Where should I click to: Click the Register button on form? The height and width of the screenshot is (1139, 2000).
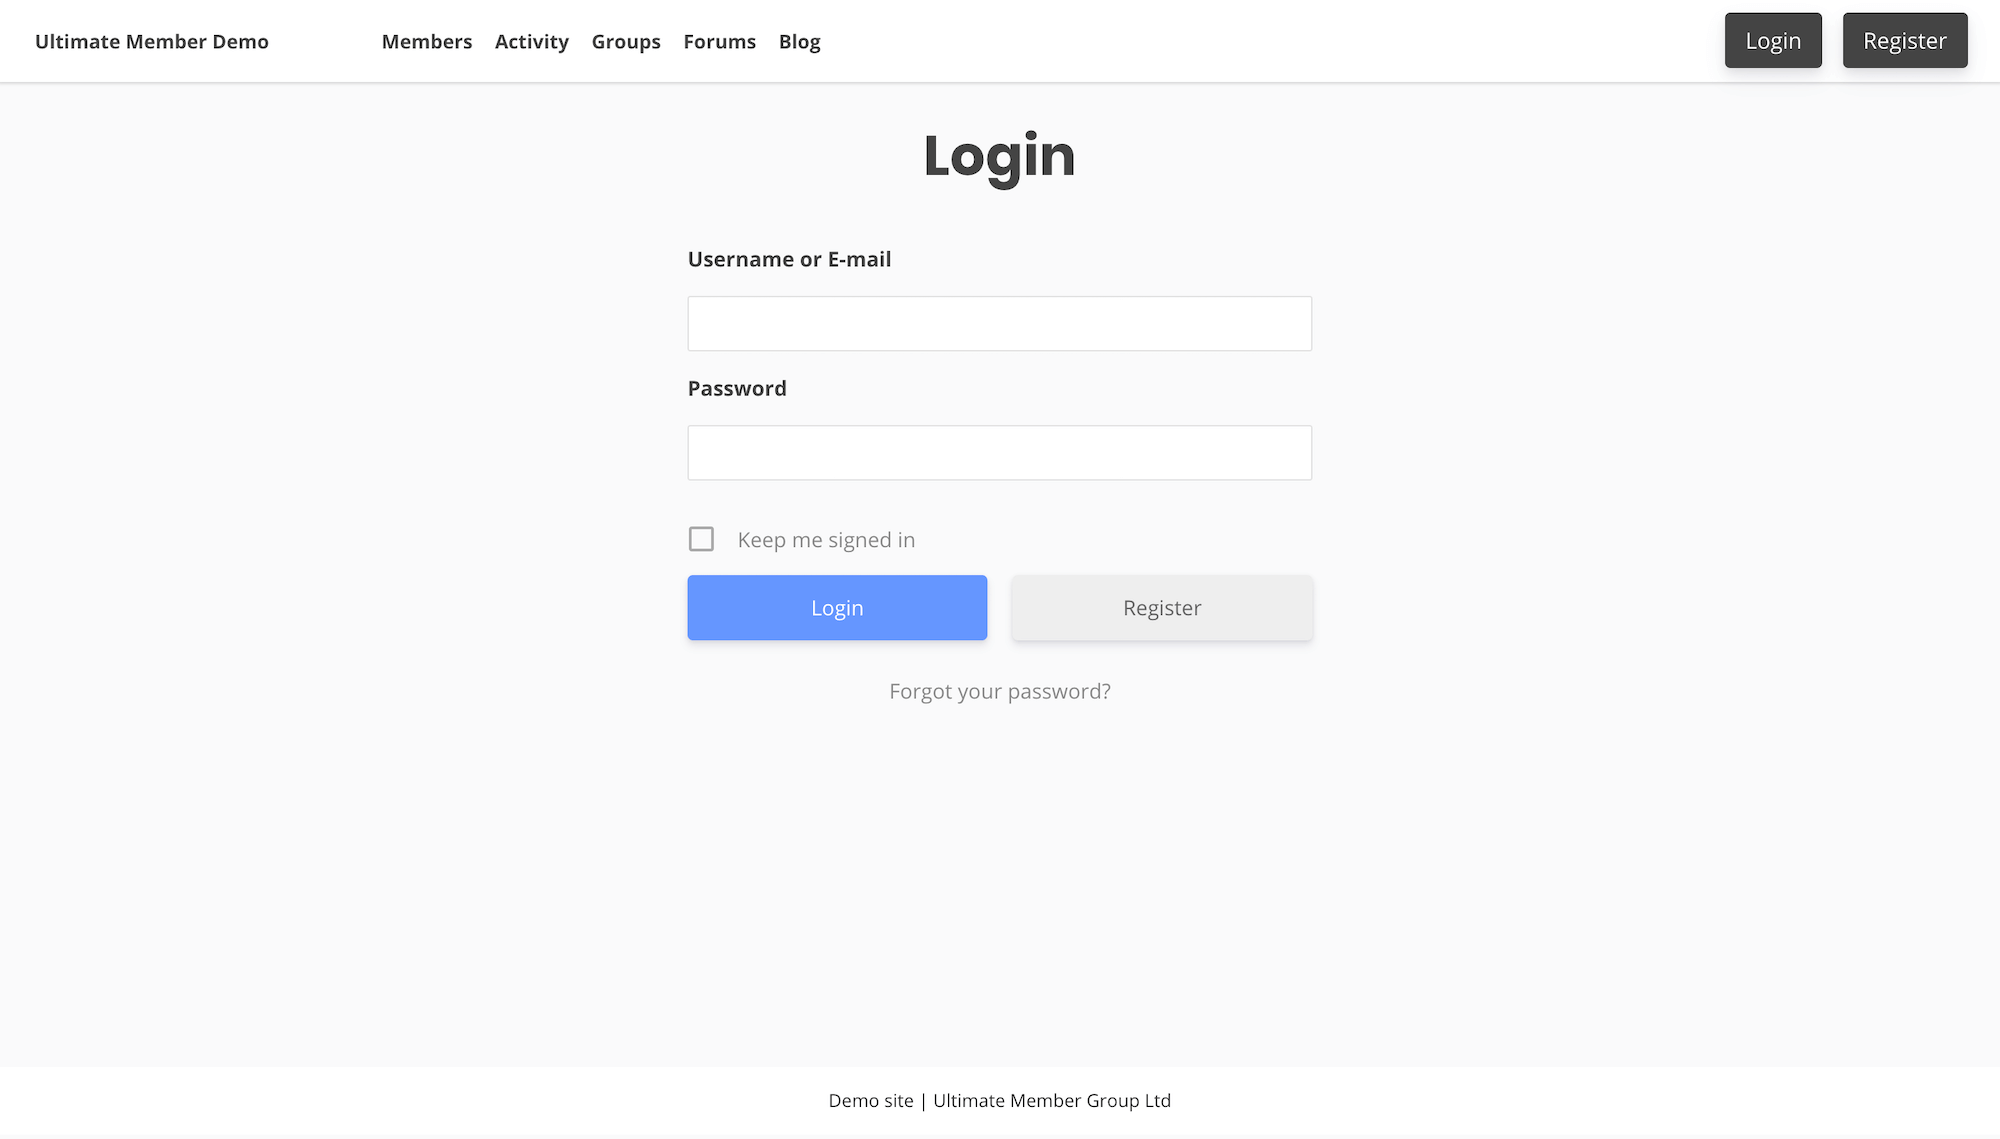click(1162, 607)
